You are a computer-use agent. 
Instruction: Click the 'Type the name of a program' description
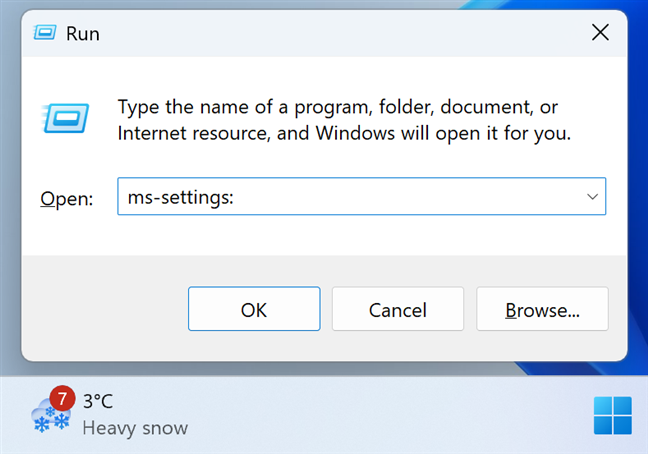click(x=344, y=120)
